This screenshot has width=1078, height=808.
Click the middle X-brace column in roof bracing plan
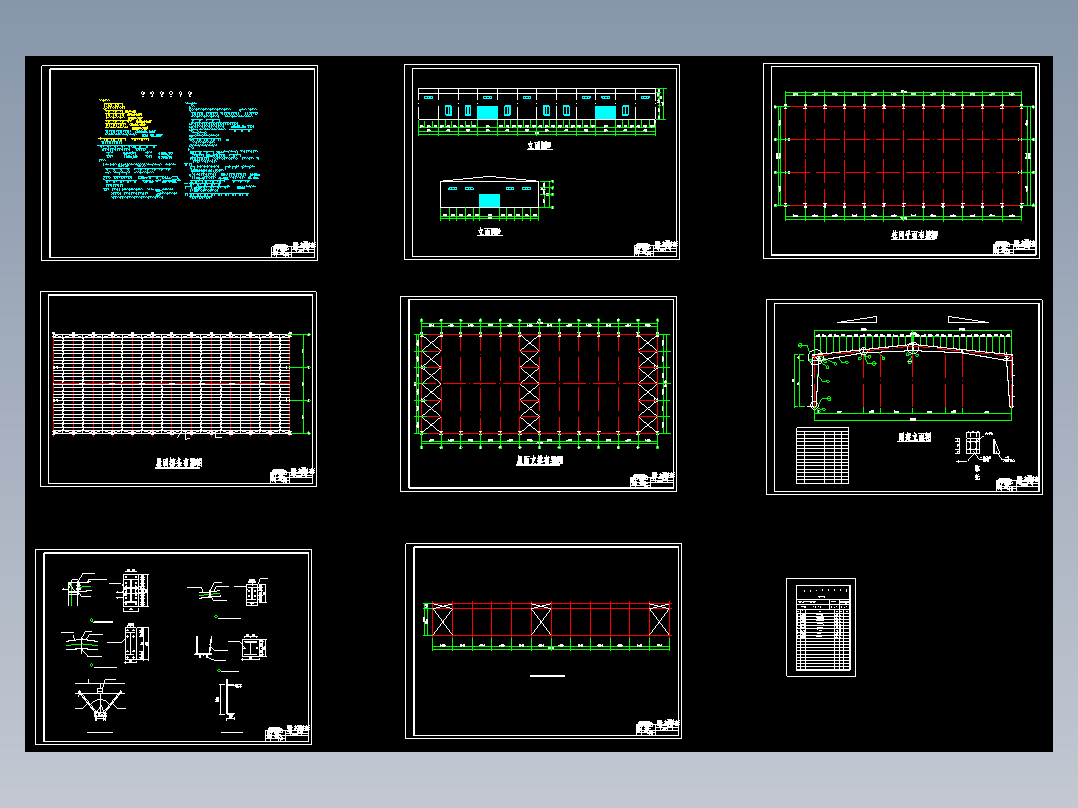click(x=529, y=384)
